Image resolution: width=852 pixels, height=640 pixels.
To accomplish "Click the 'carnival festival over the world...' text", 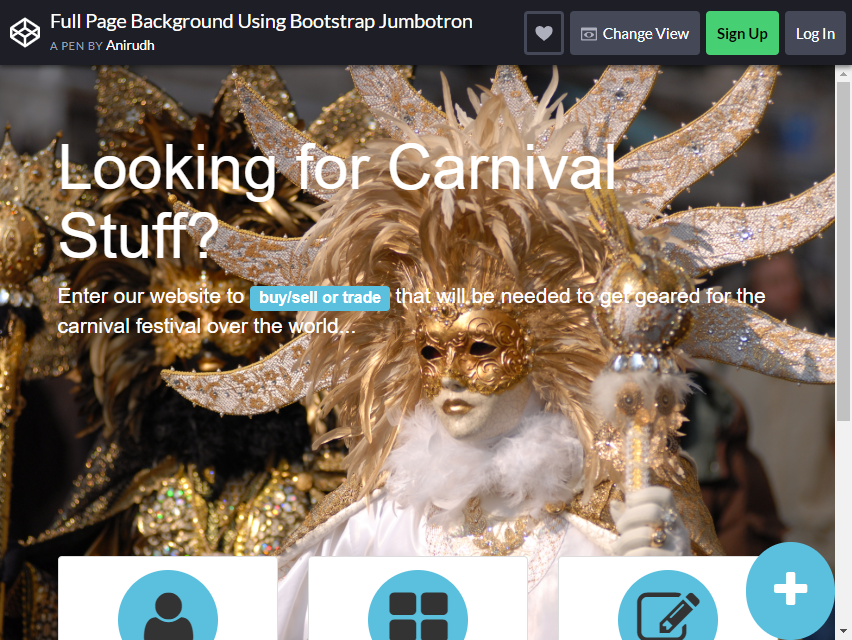I will pyautogui.click(x=206, y=327).
